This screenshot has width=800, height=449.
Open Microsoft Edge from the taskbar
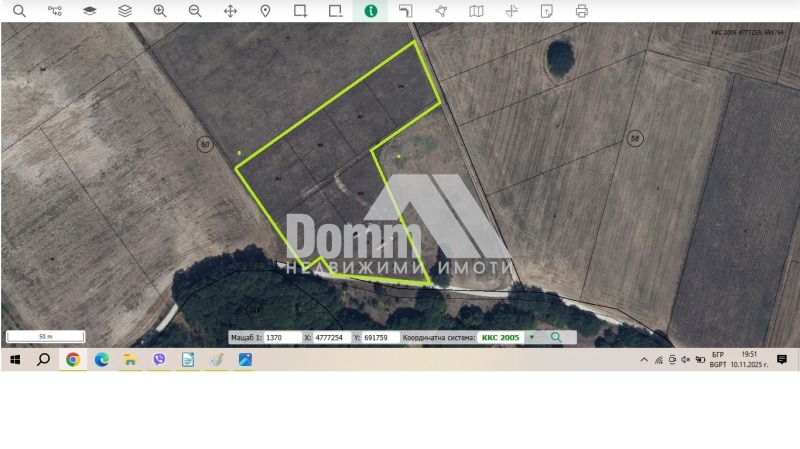[x=102, y=360]
